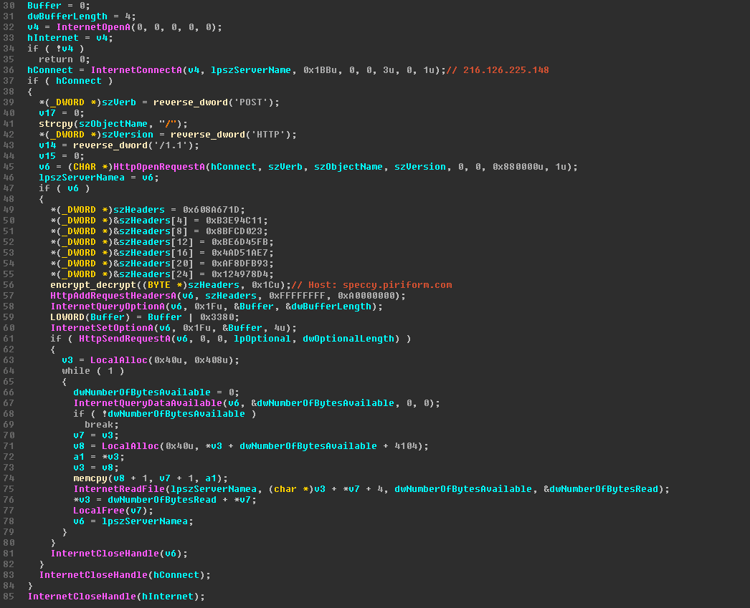
Task: Select the return 0; statement
Action: coord(64,59)
